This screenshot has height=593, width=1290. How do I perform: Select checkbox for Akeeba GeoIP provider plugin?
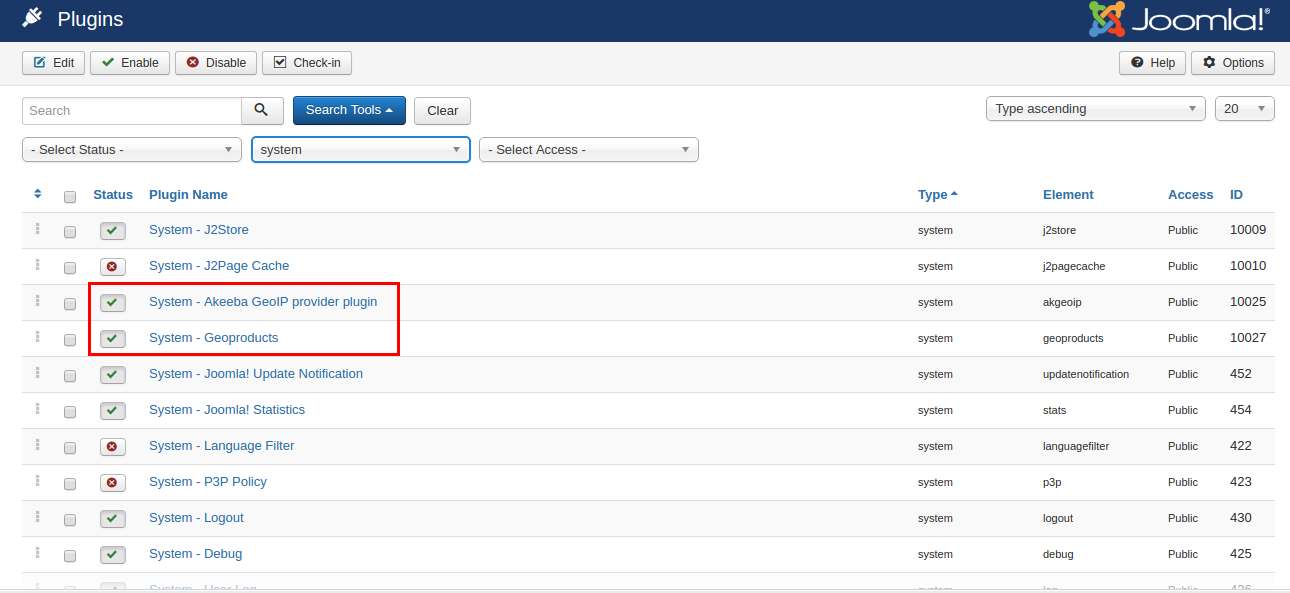tap(70, 304)
